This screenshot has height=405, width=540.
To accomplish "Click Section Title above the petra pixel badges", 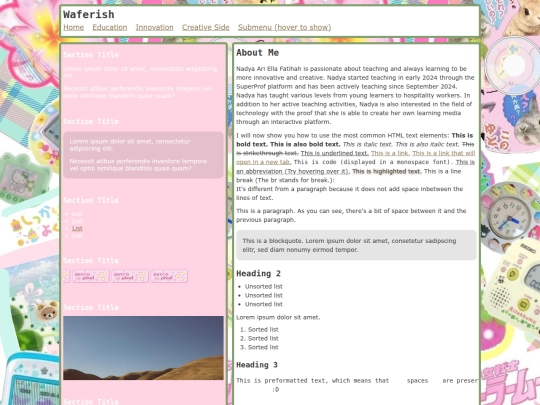I will [x=91, y=260].
